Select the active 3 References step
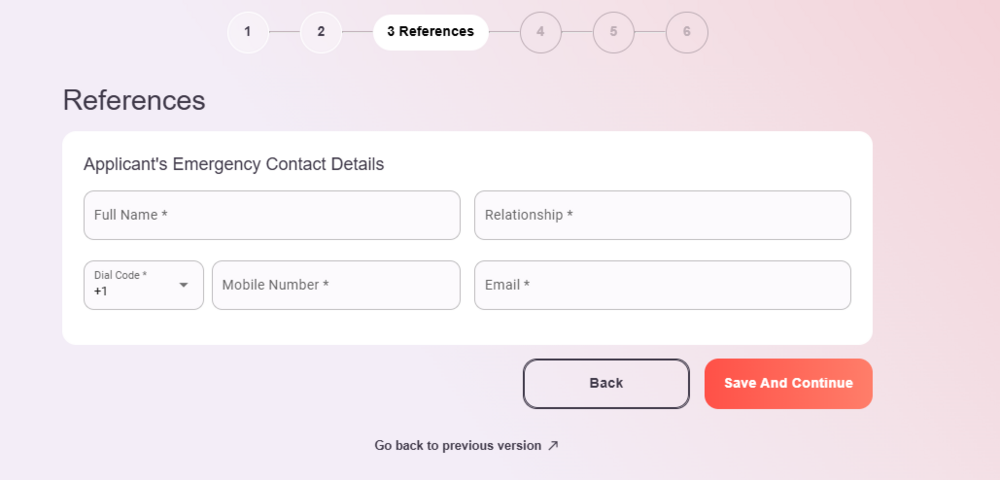Image resolution: width=1000 pixels, height=480 pixels. 430,32
